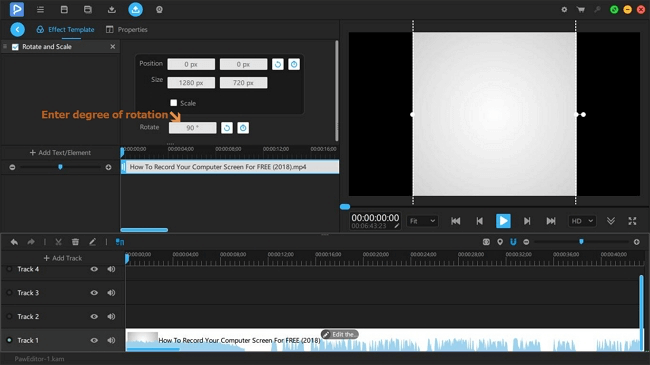Click the register key icon
The height and width of the screenshot is (365, 650).
click(597, 10)
